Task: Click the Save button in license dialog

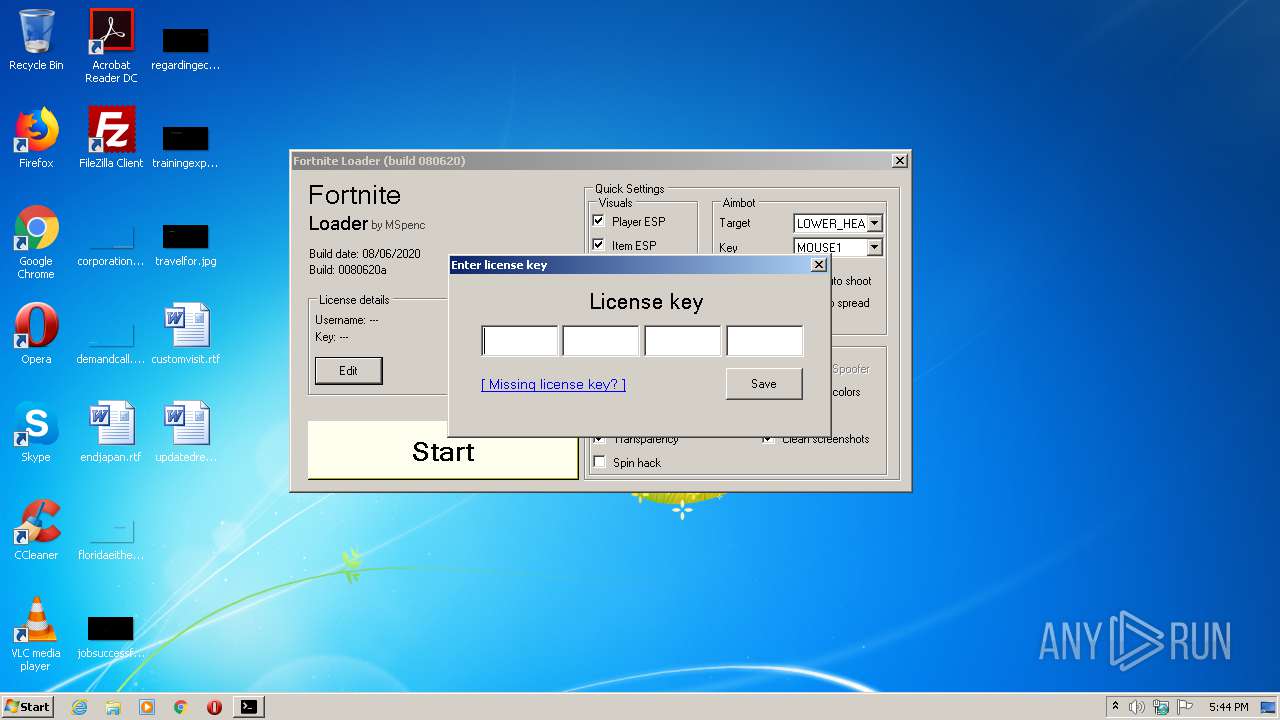Action: click(764, 384)
